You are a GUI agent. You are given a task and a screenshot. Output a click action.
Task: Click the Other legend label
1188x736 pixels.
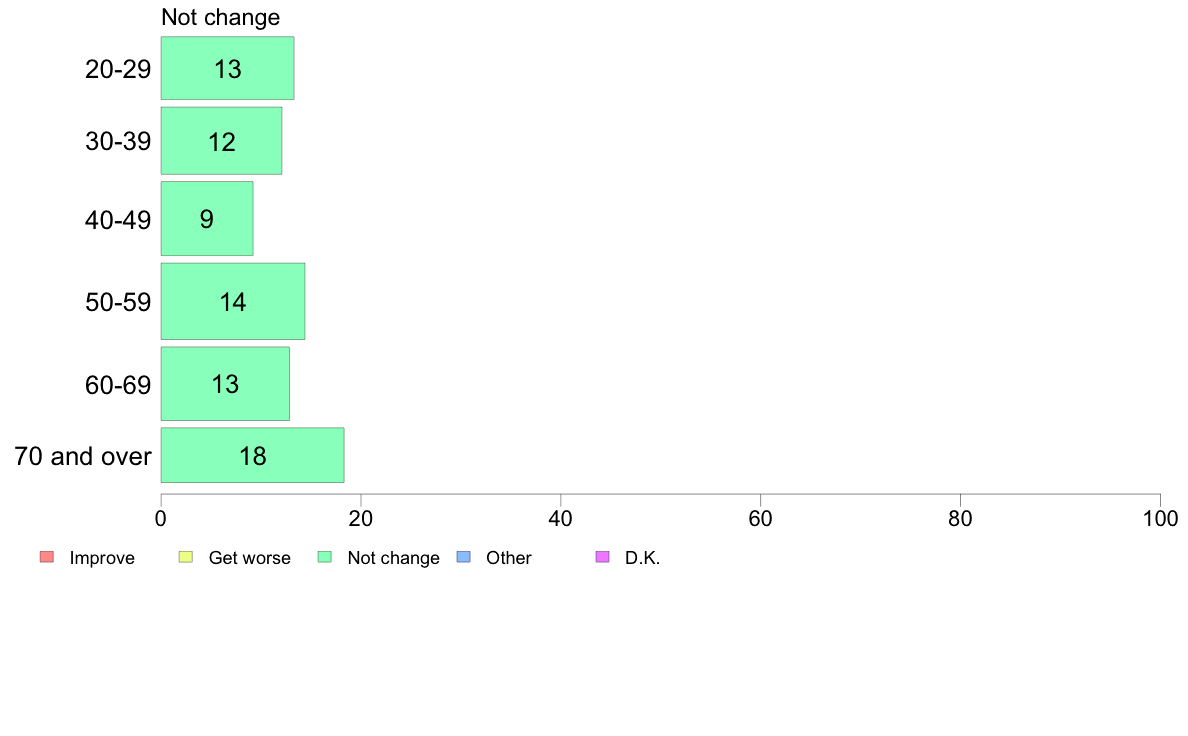pyautogui.click(x=508, y=558)
